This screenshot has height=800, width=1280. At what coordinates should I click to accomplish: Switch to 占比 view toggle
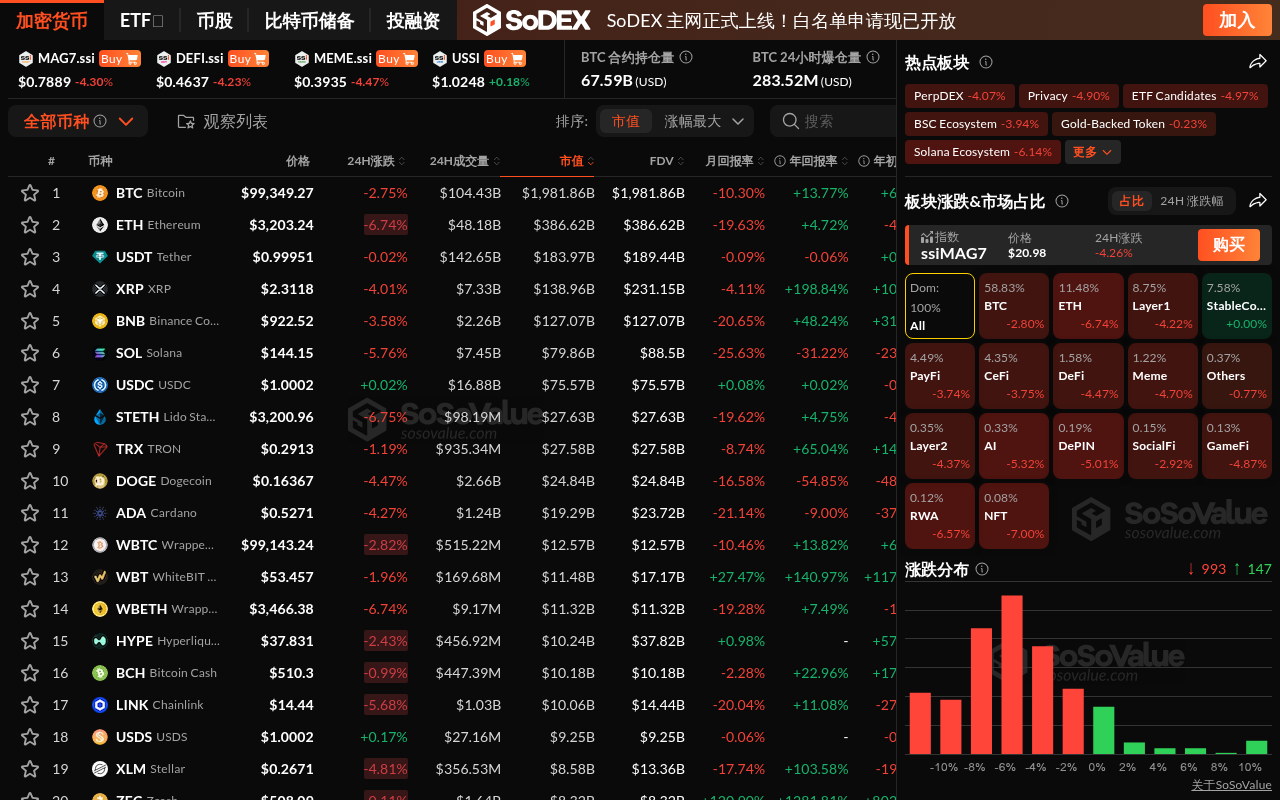point(1131,201)
